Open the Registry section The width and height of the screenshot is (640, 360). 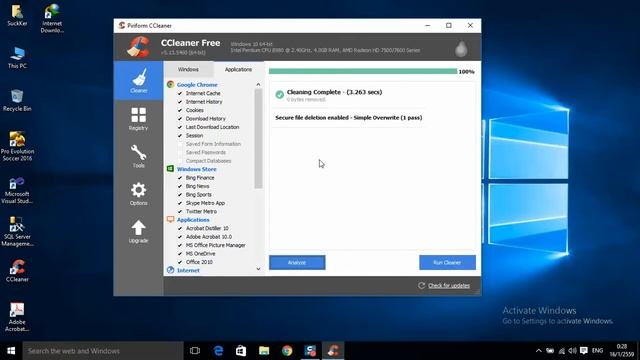138,119
